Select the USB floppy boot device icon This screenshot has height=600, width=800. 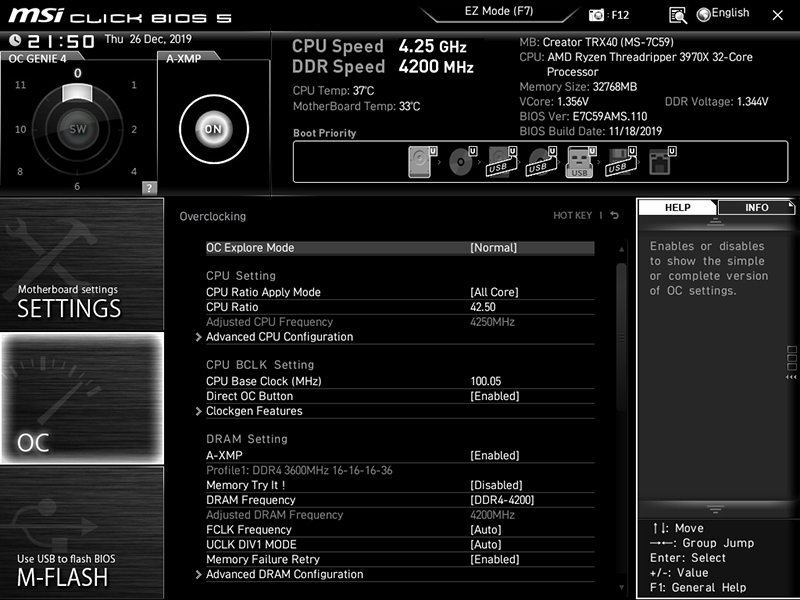pos(620,162)
